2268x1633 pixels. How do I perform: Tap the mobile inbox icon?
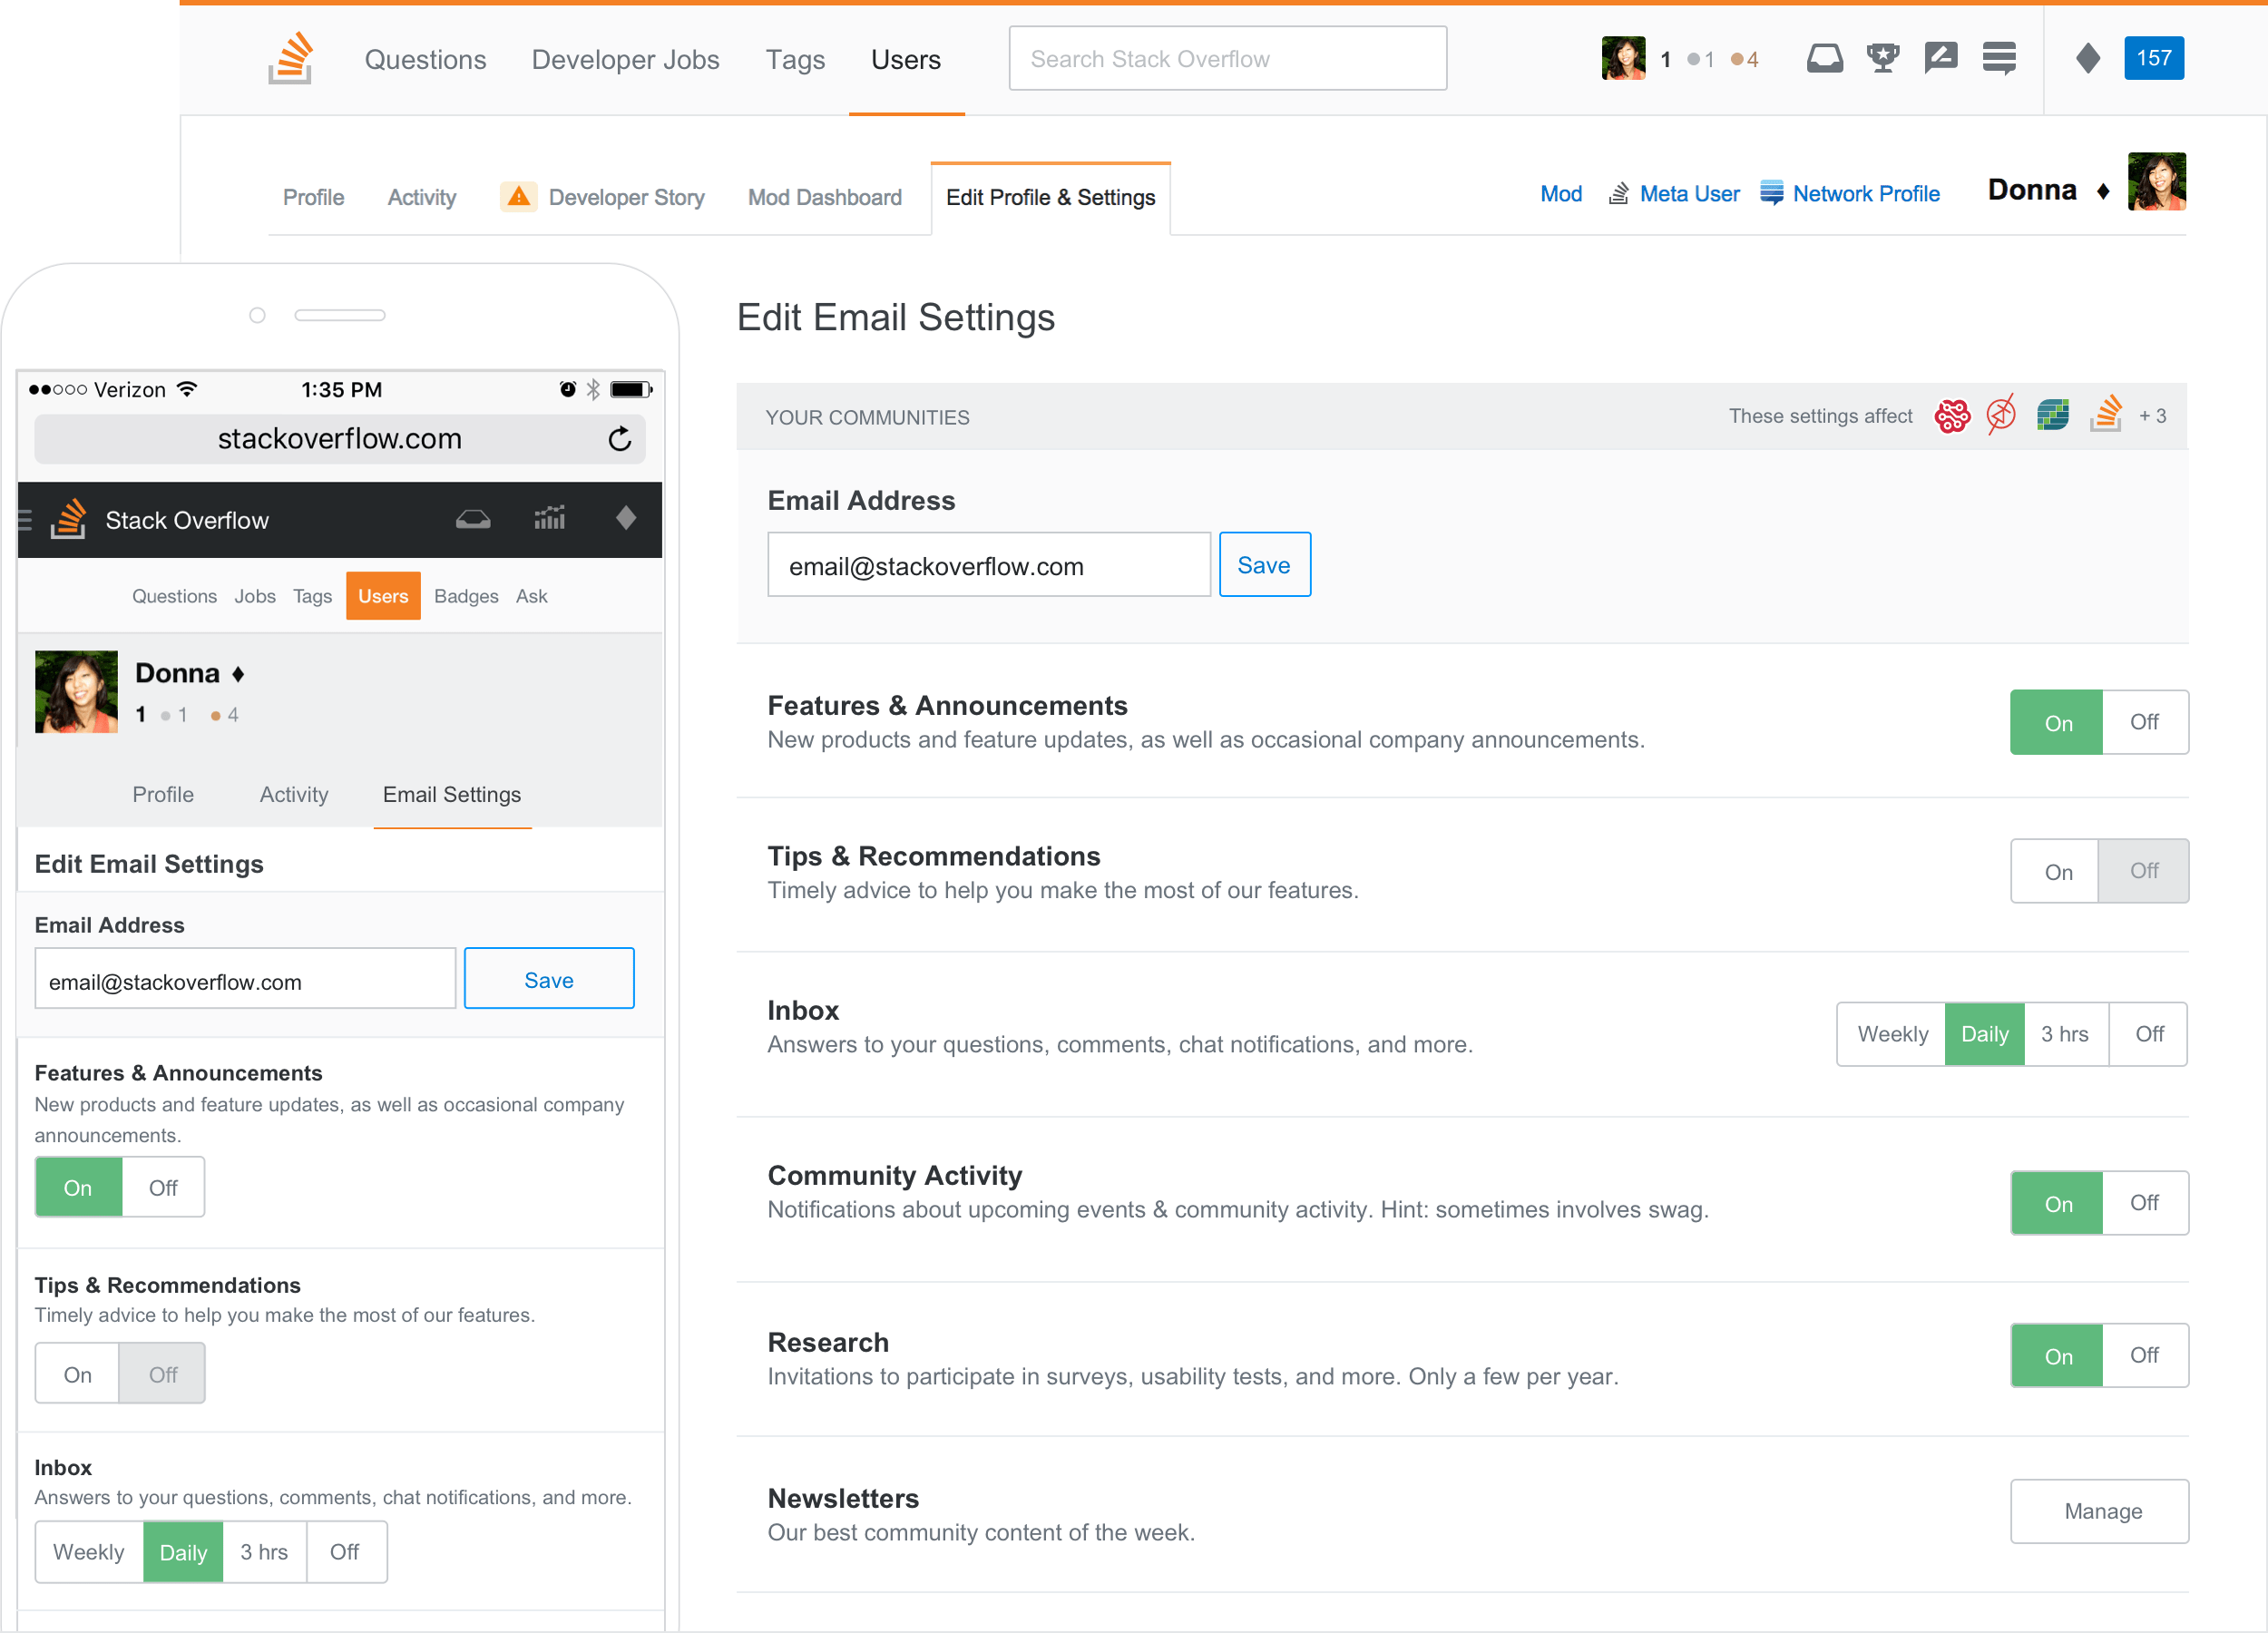point(473,519)
